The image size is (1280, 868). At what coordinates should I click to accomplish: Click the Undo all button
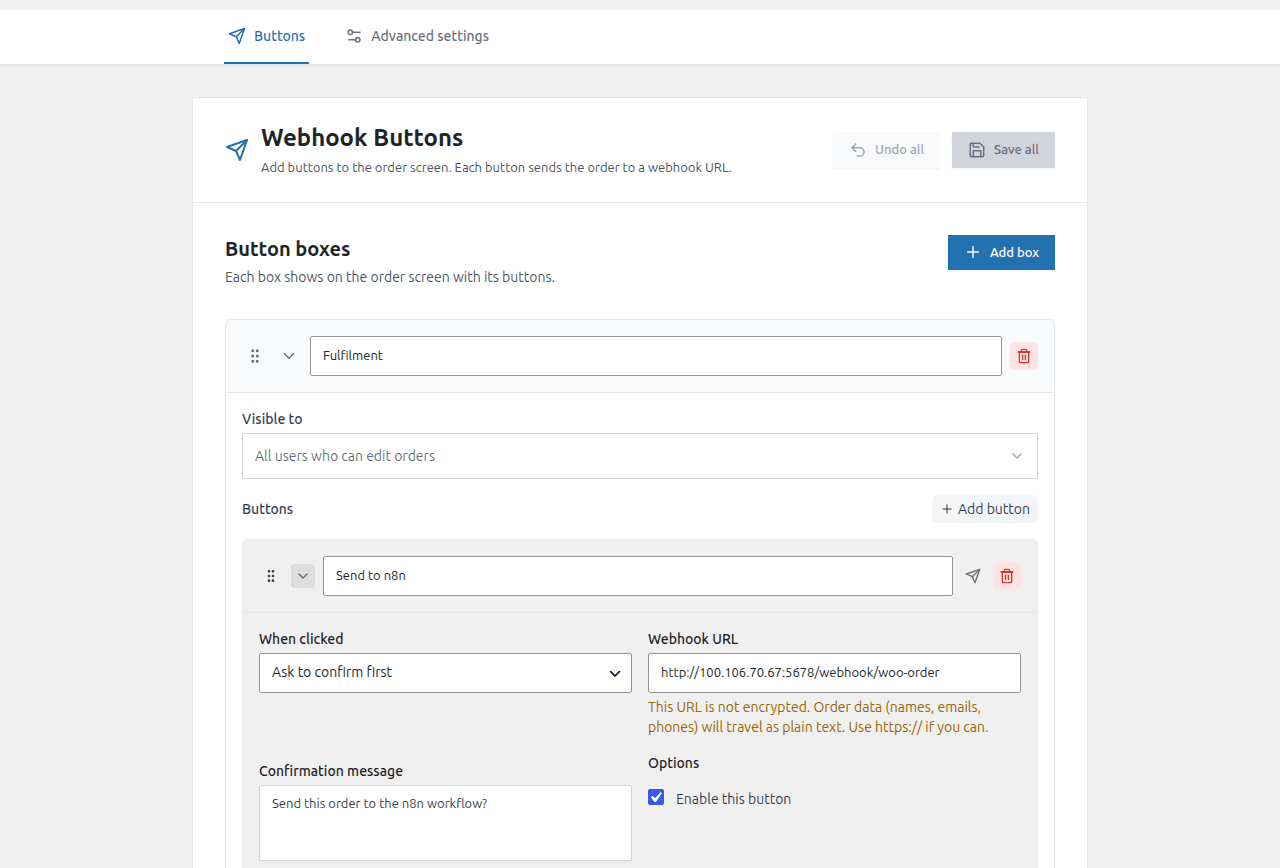886,150
